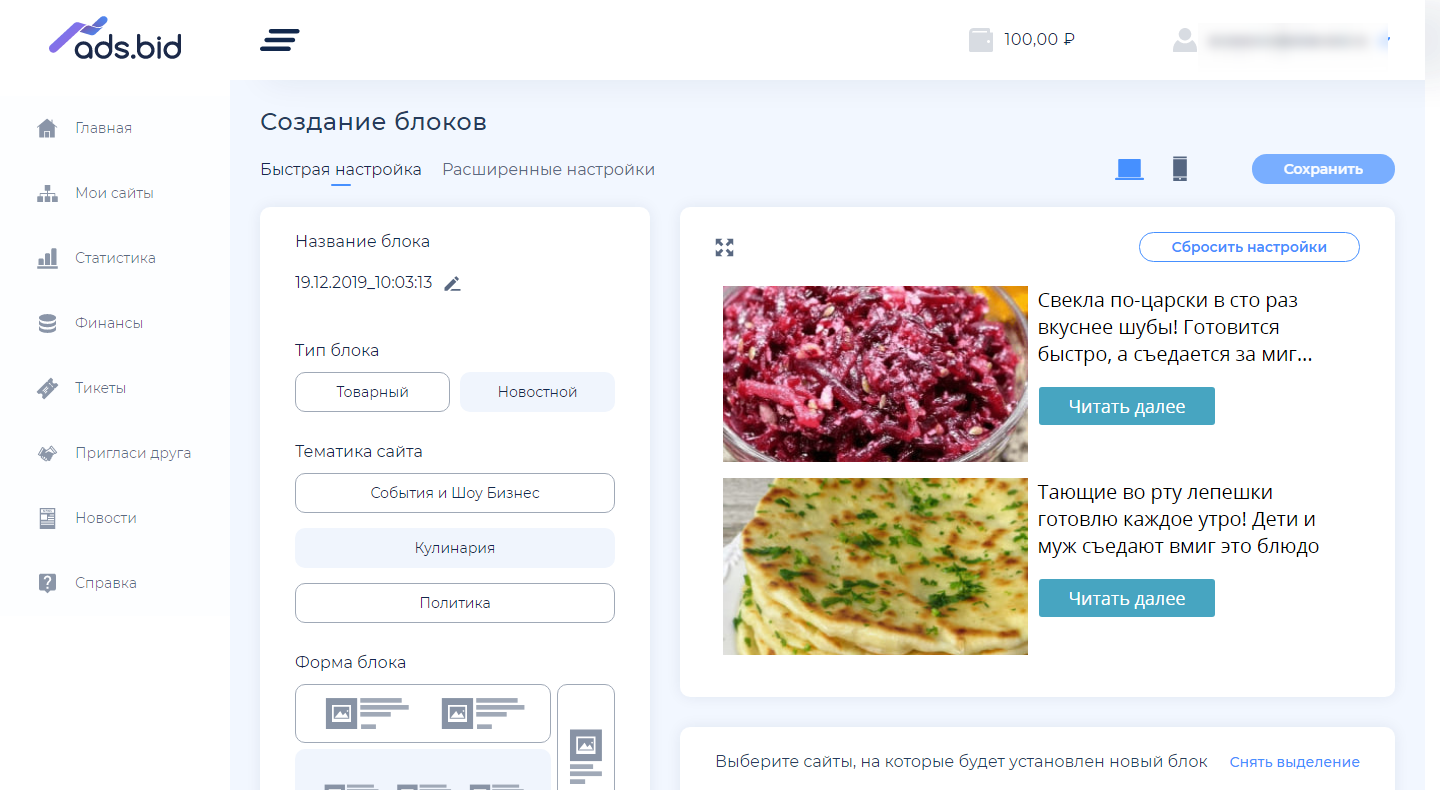Click the wallet balance icon
Screen dimensions: 1440x790
(x=981, y=40)
